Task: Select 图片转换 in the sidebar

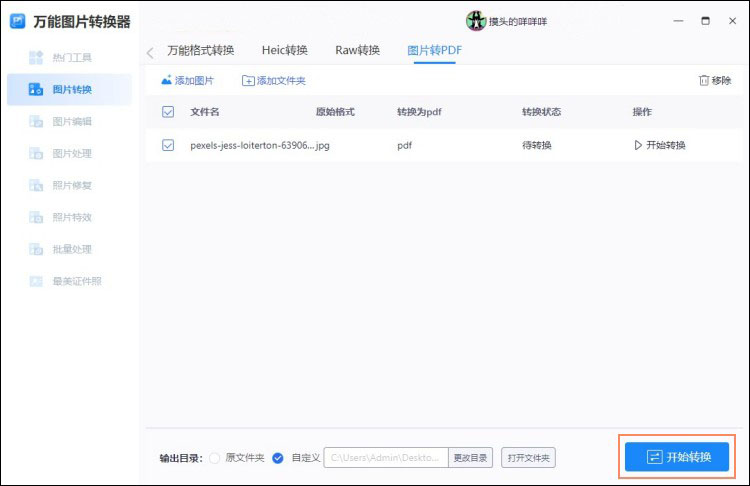Action: 69,89
